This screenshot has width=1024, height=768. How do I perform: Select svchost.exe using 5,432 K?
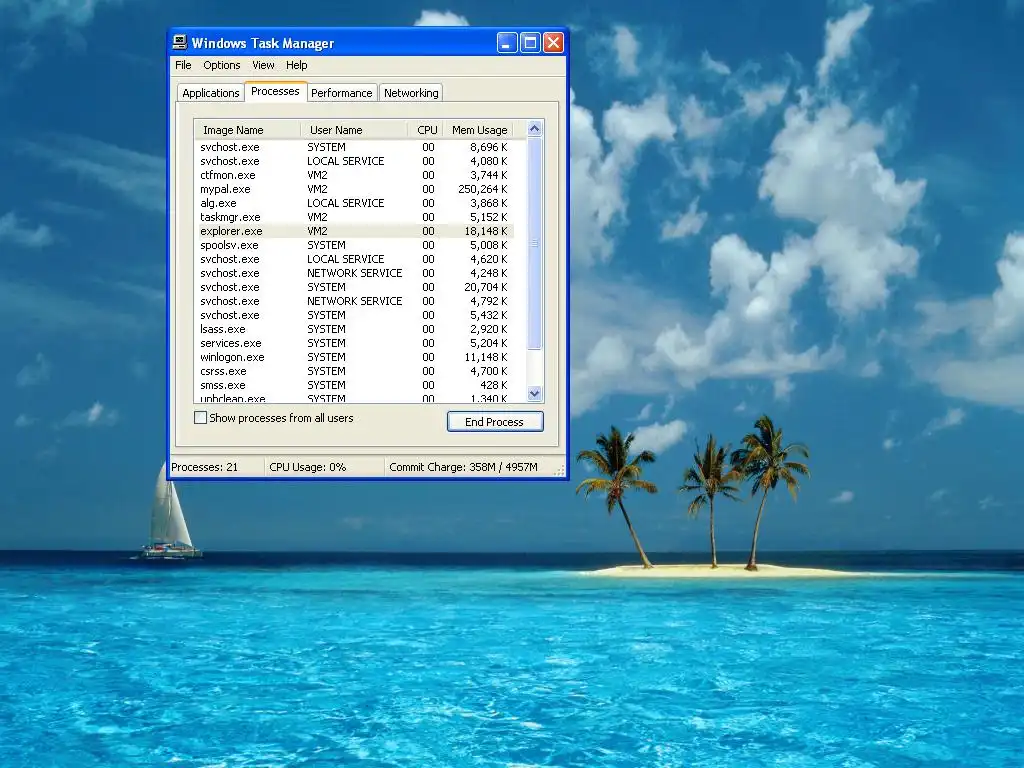click(355, 315)
